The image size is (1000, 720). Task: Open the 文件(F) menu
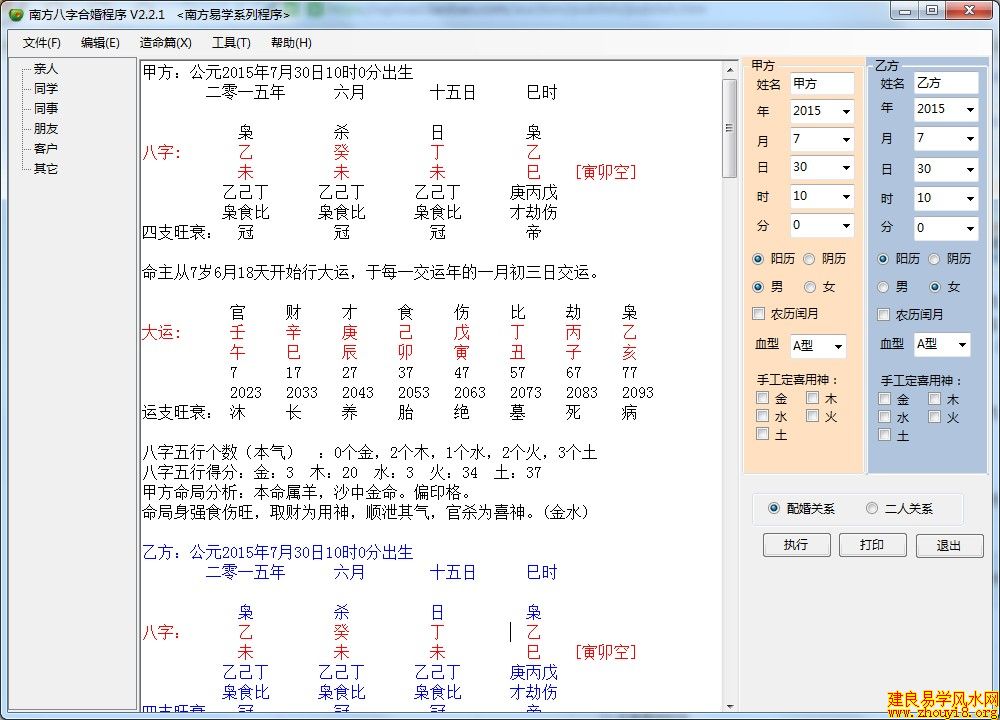pos(41,43)
